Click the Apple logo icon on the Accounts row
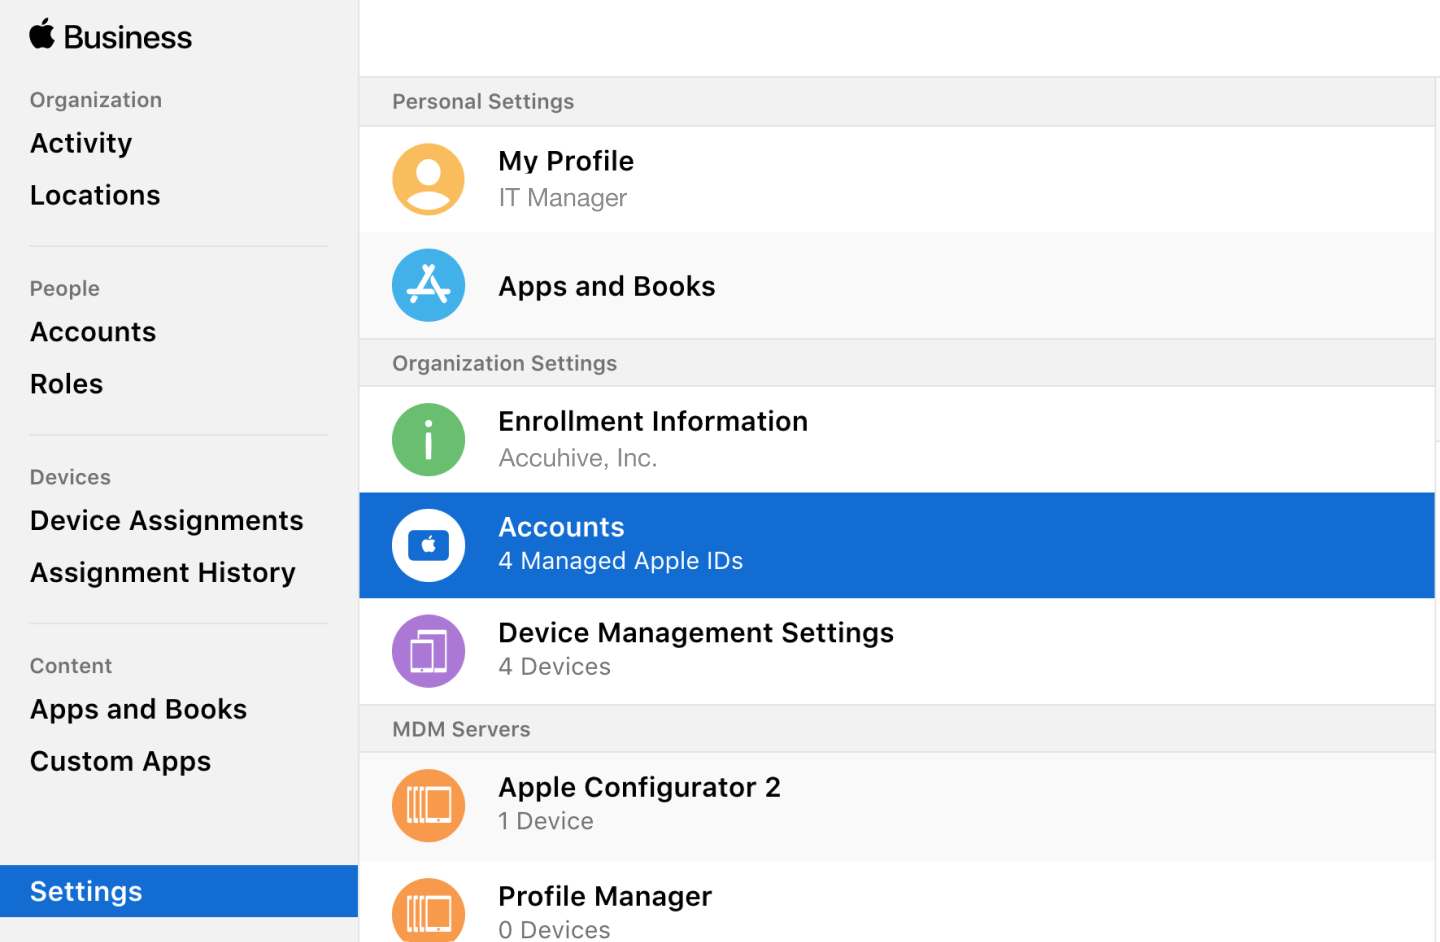The width and height of the screenshot is (1440, 942). coord(428,545)
